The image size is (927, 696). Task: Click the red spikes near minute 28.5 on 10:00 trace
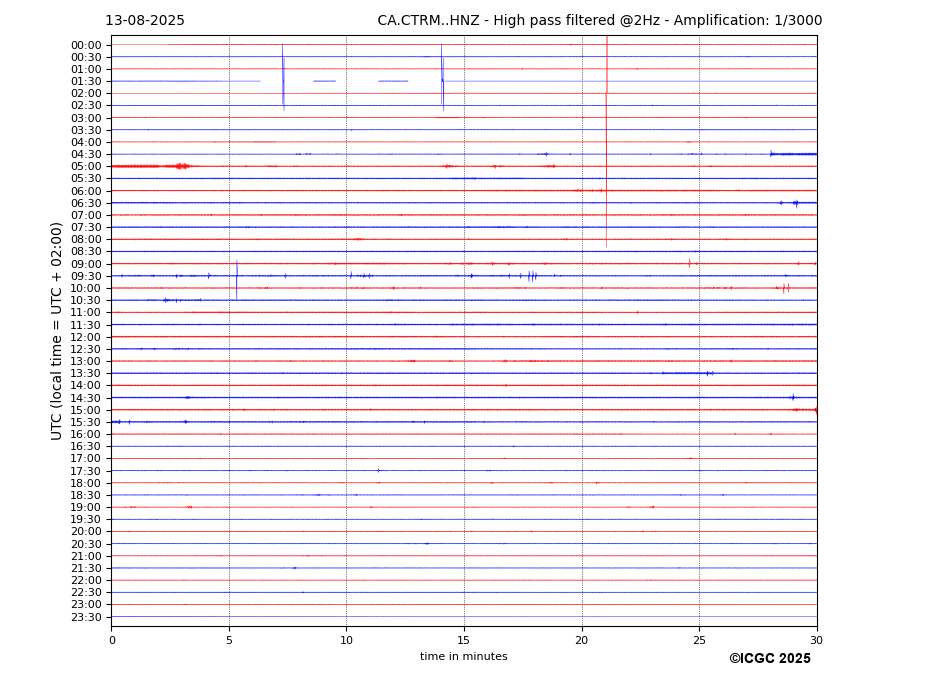pyautogui.click(x=786, y=289)
